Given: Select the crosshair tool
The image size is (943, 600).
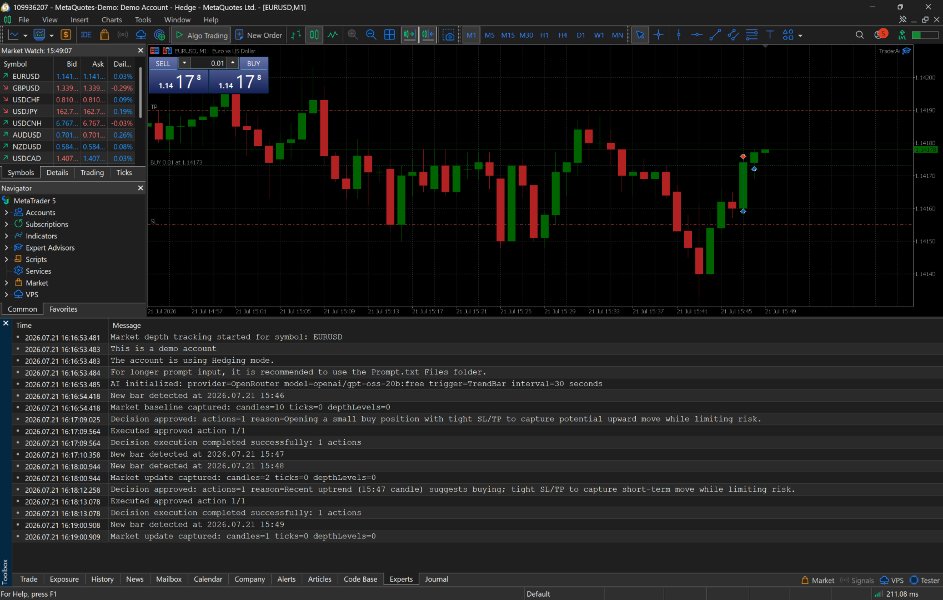Looking at the screenshot, I should pos(659,35).
